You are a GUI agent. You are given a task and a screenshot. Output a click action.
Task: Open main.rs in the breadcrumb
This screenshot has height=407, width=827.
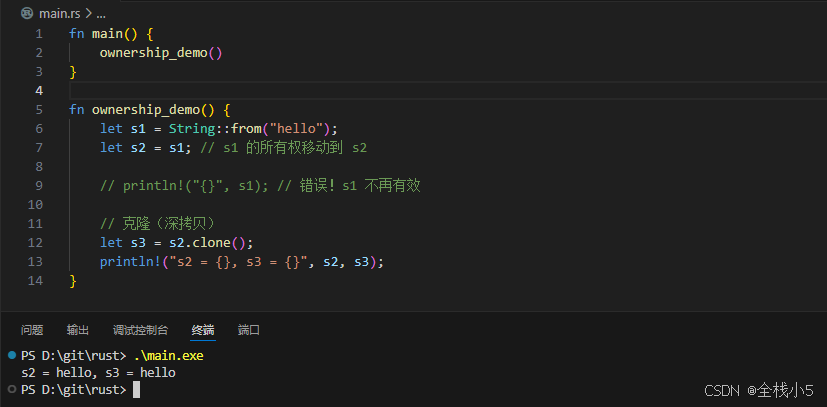pyautogui.click(x=60, y=14)
